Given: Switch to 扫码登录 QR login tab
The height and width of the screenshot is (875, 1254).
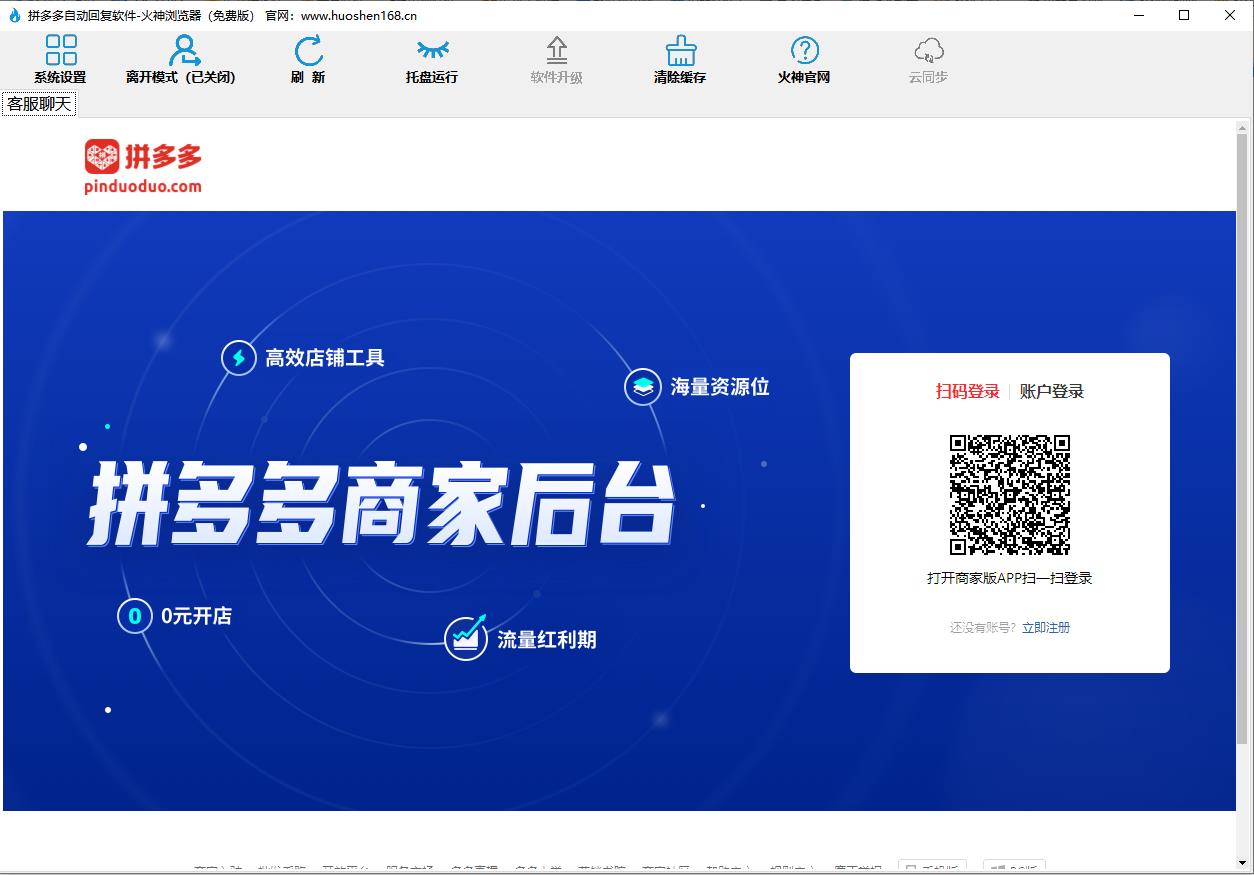Looking at the screenshot, I should (967, 391).
